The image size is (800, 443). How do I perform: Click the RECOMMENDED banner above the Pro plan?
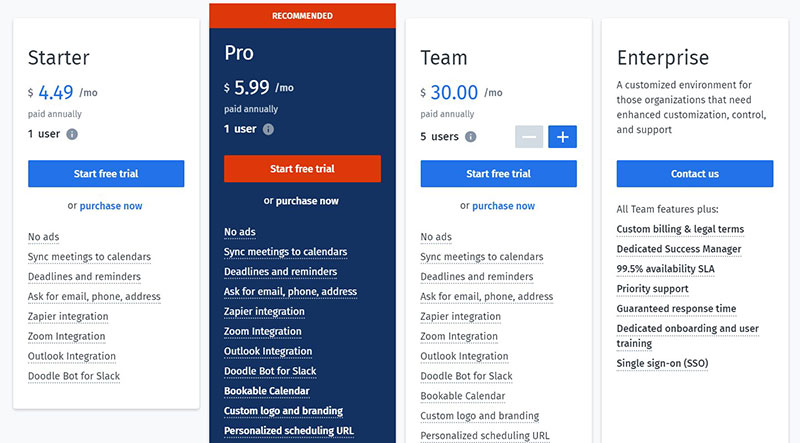tap(302, 16)
